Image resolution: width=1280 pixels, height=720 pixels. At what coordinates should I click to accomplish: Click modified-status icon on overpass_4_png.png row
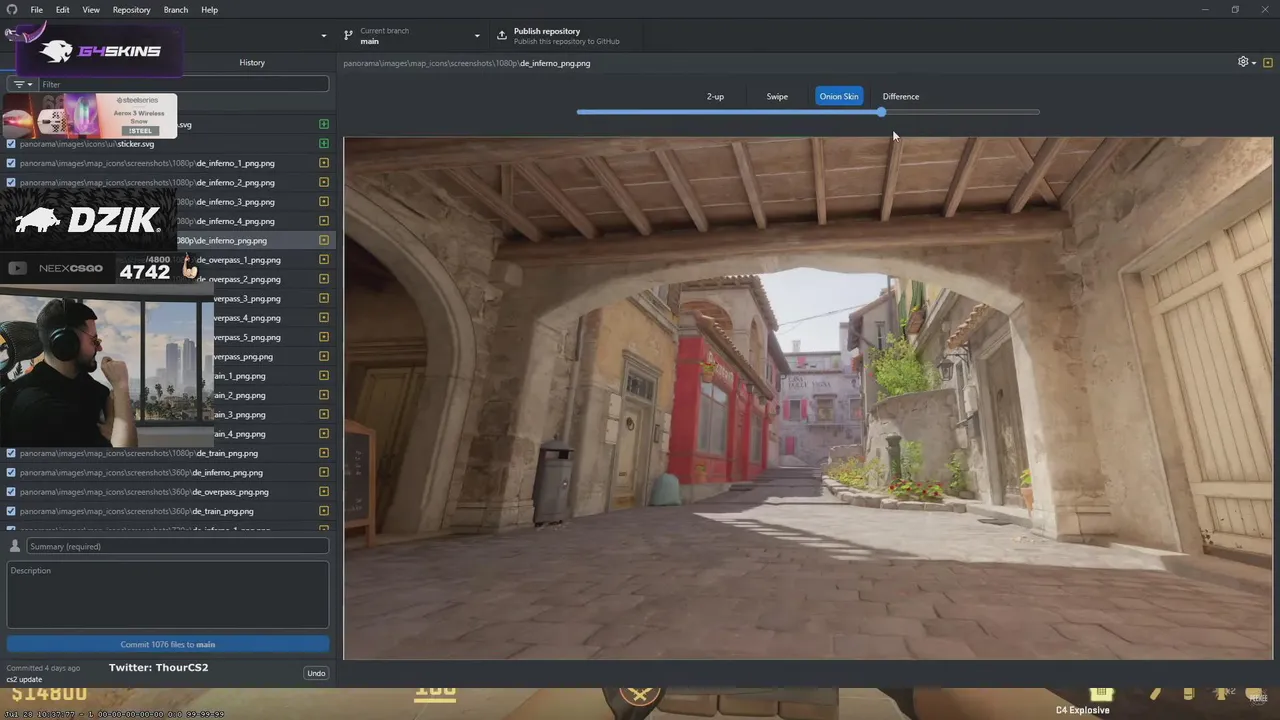point(324,317)
